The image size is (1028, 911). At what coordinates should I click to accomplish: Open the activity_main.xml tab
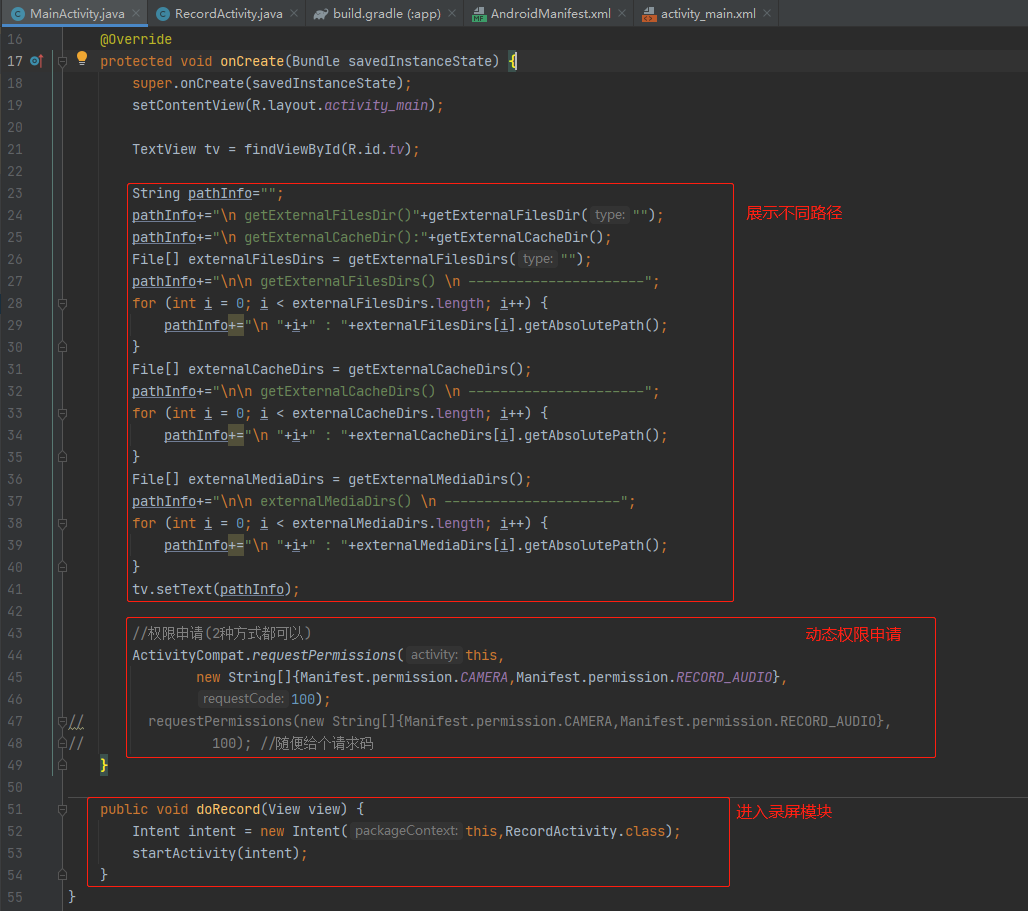(x=708, y=13)
